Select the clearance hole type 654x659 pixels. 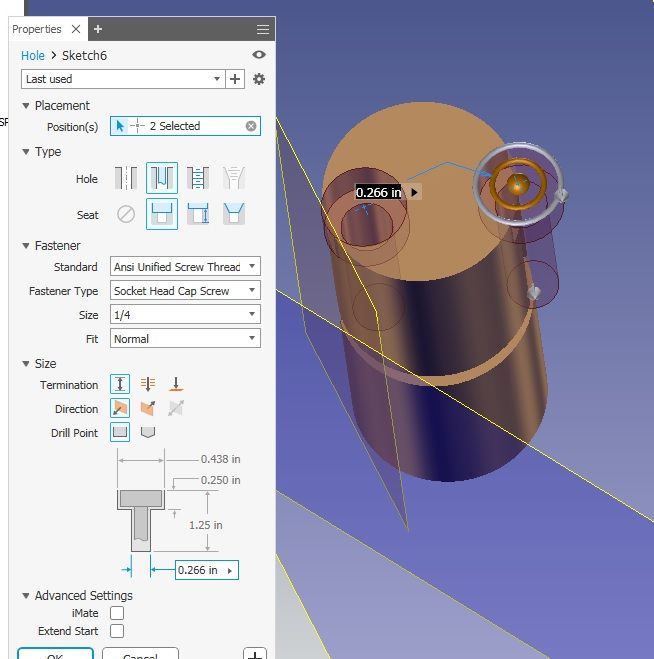coord(162,178)
